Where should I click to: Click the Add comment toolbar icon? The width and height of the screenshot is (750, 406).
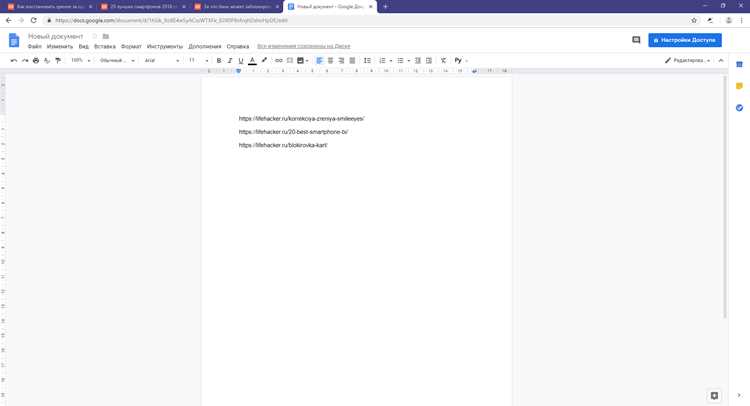[x=290, y=60]
